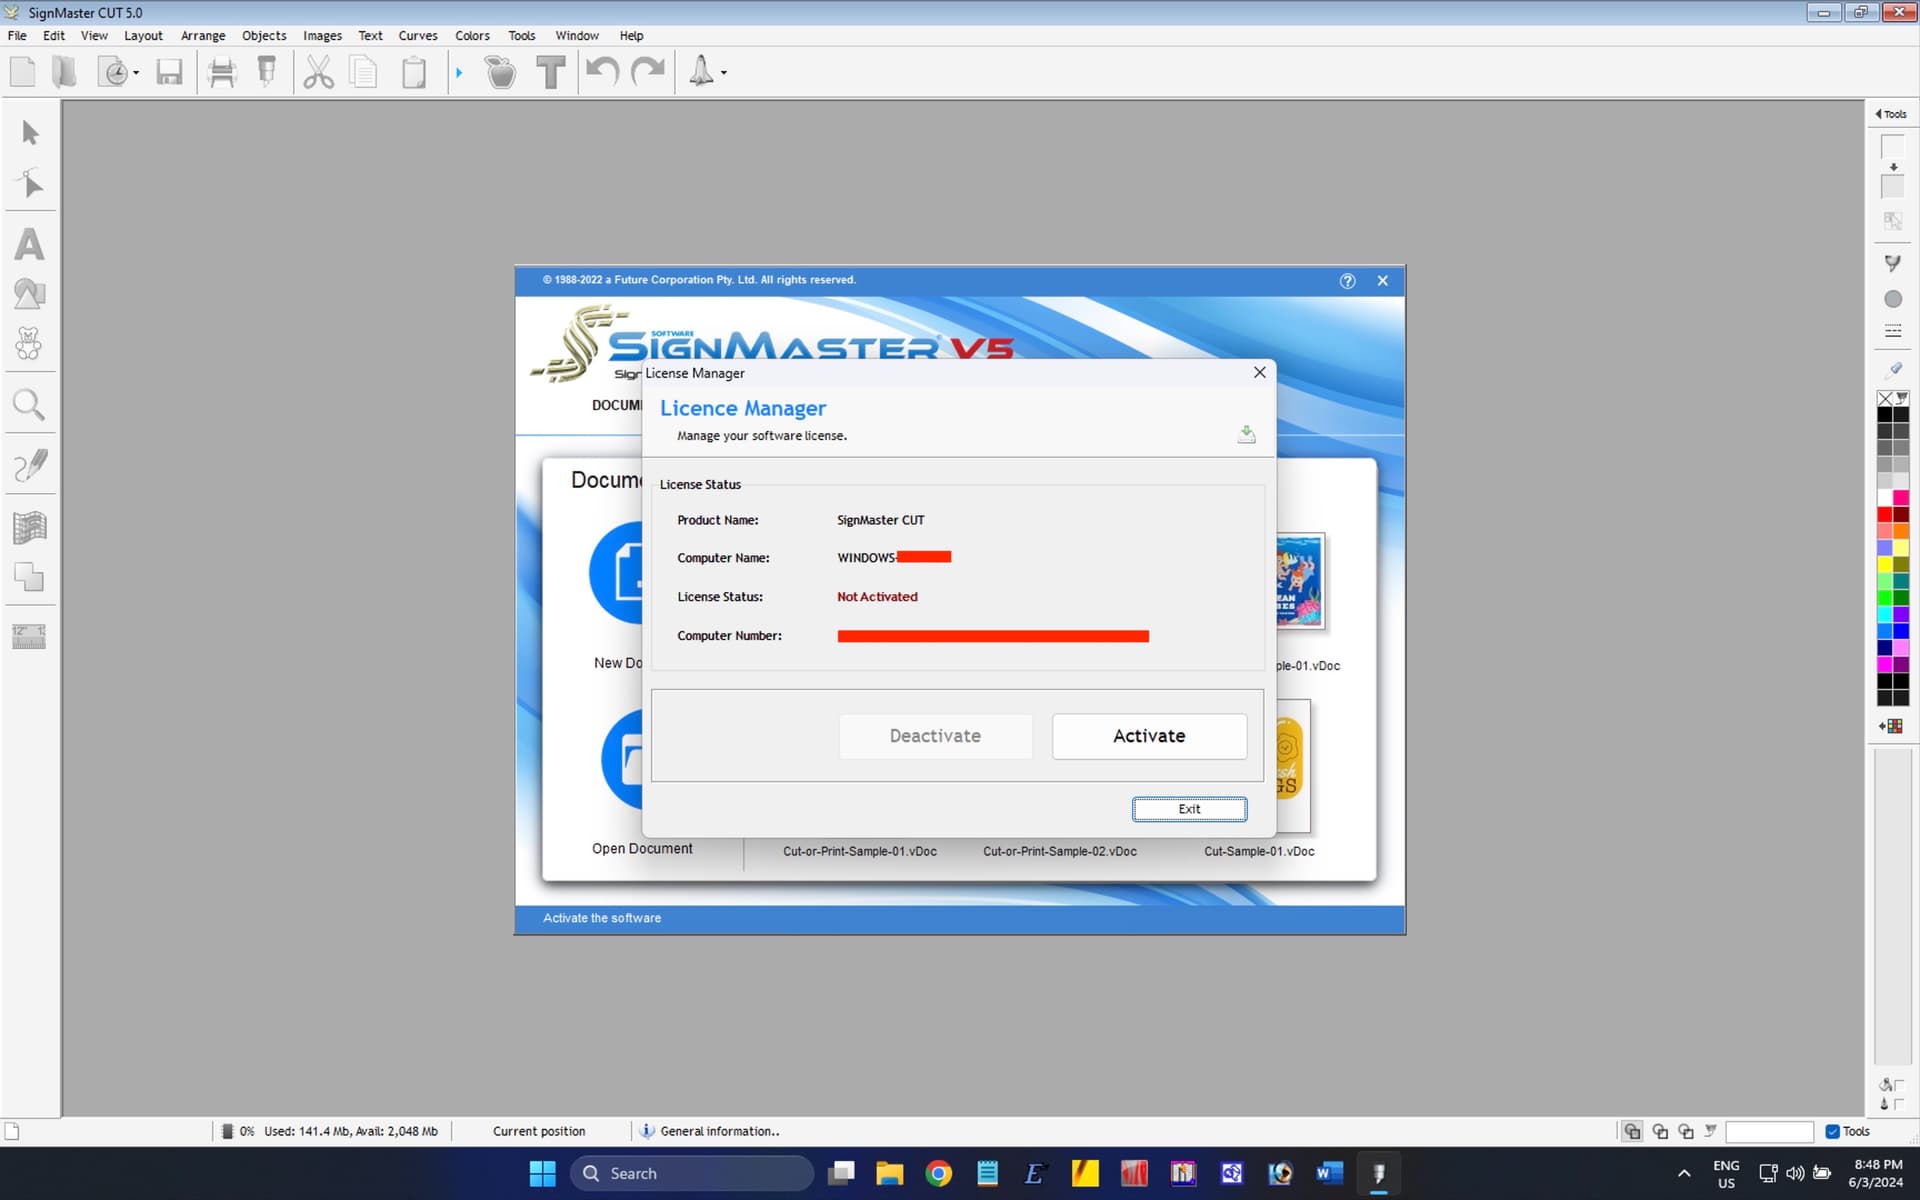Click the Save floppy disk icon
Viewport: 1920px width, 1200px height.
169,72
